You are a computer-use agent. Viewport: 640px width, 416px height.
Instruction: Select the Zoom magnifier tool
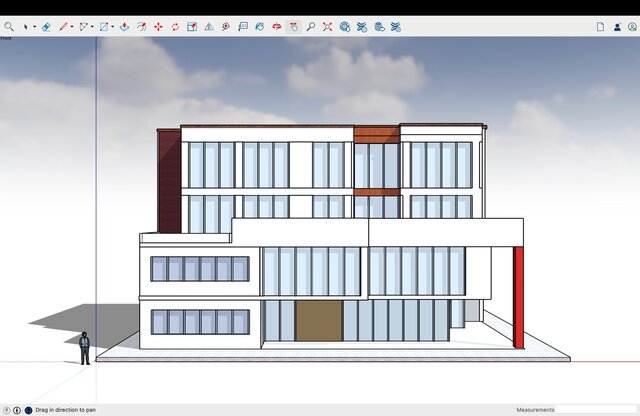pyautogui.click(x=311, y=27)
